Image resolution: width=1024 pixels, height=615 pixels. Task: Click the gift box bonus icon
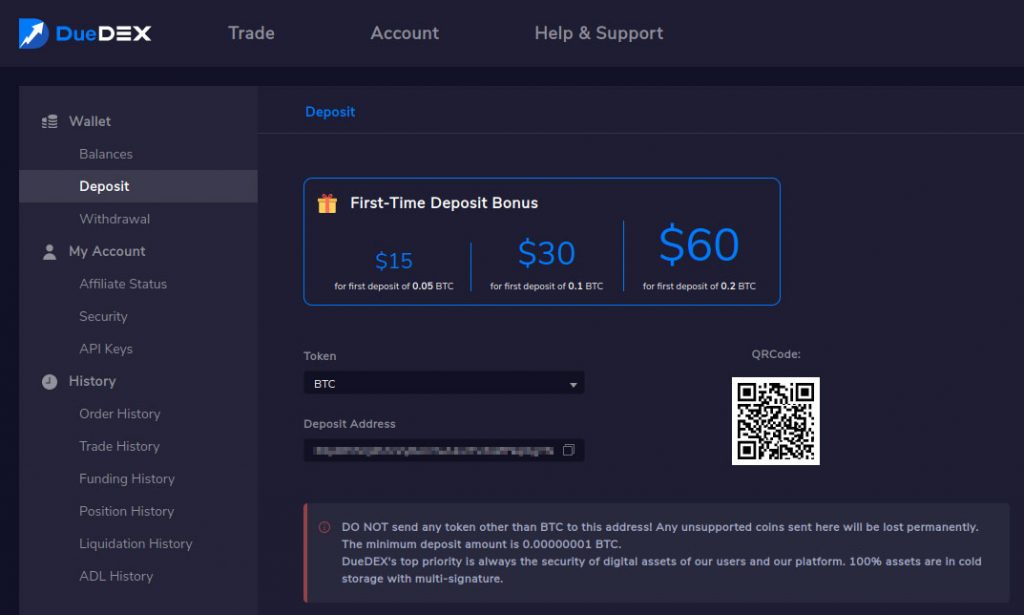tap(327, 204)
